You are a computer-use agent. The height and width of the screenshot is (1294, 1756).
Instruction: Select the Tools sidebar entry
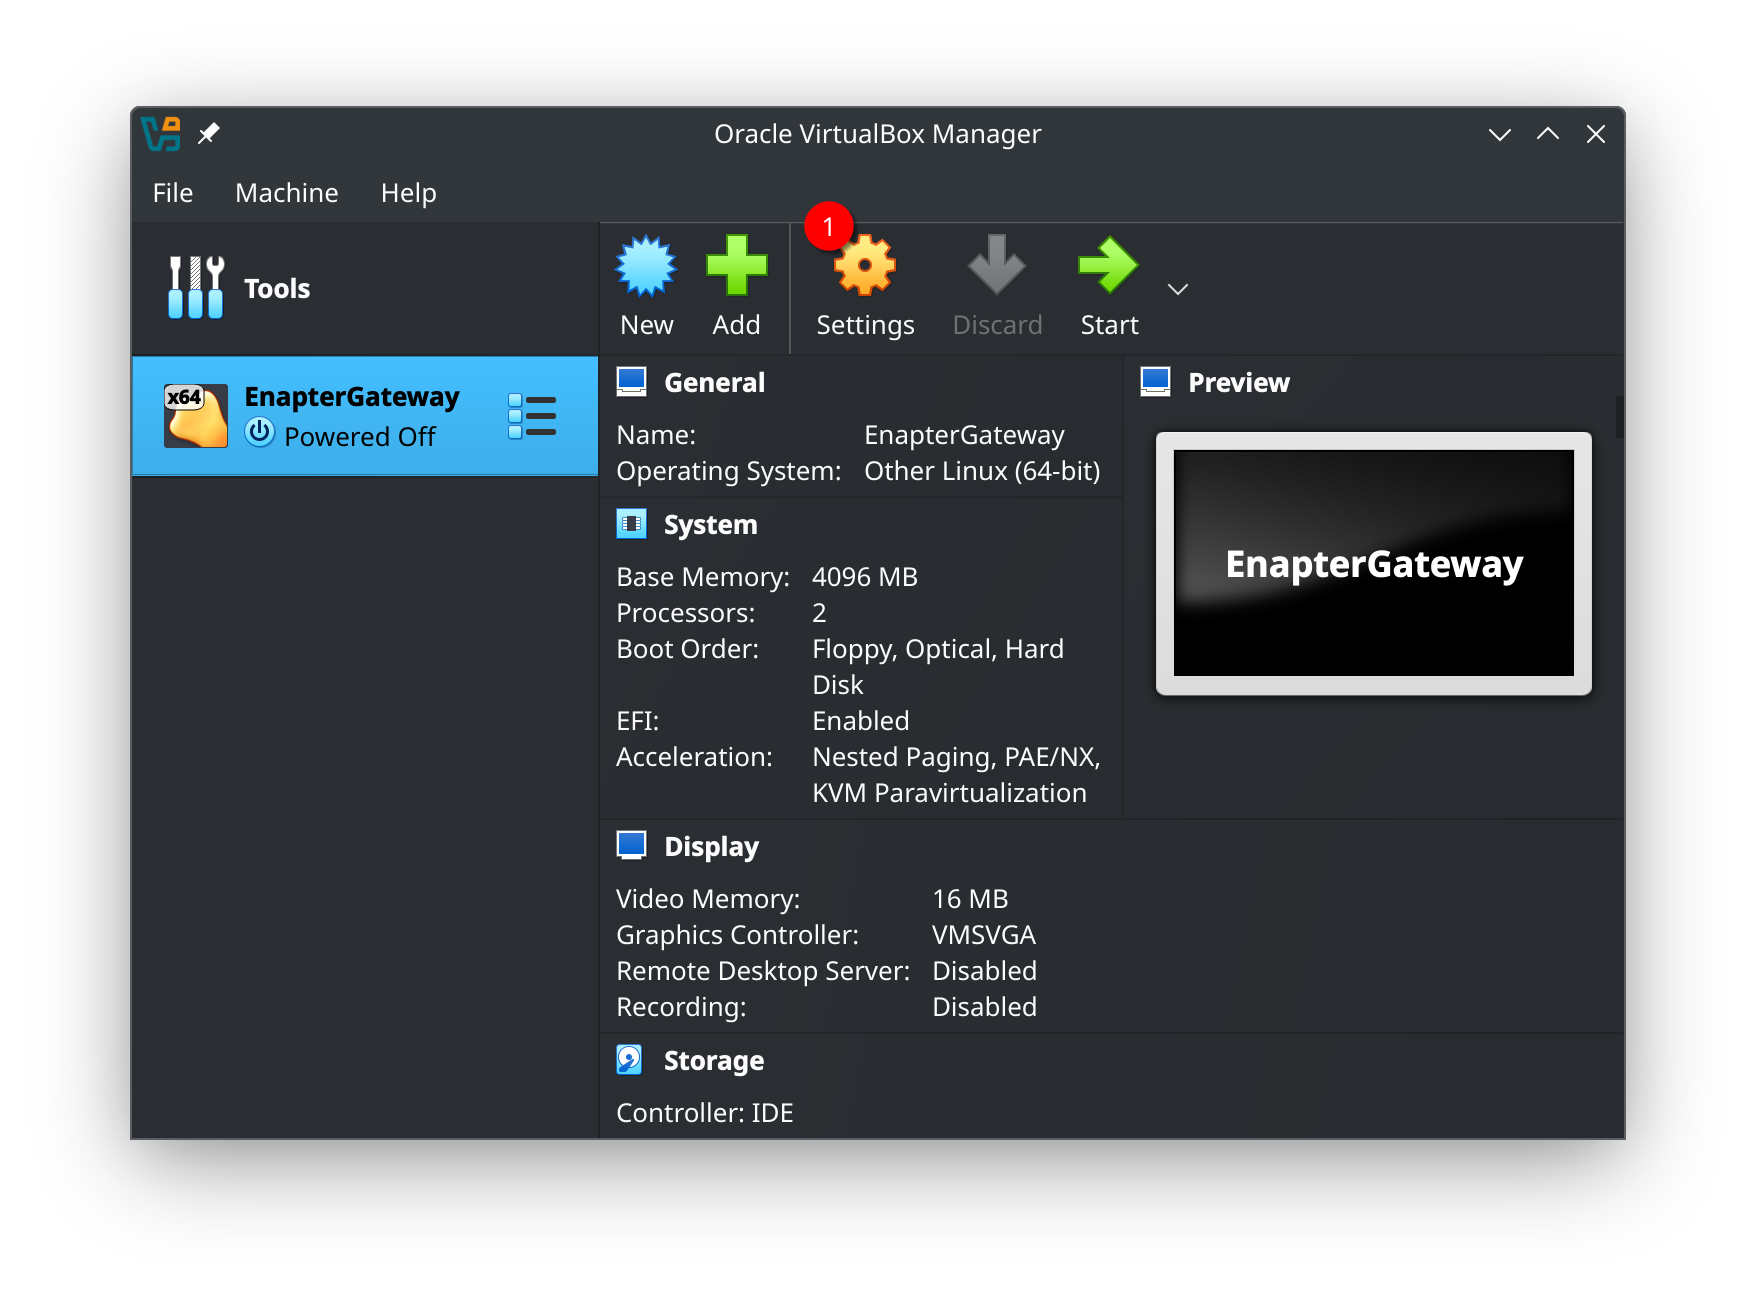click(276, 287)
